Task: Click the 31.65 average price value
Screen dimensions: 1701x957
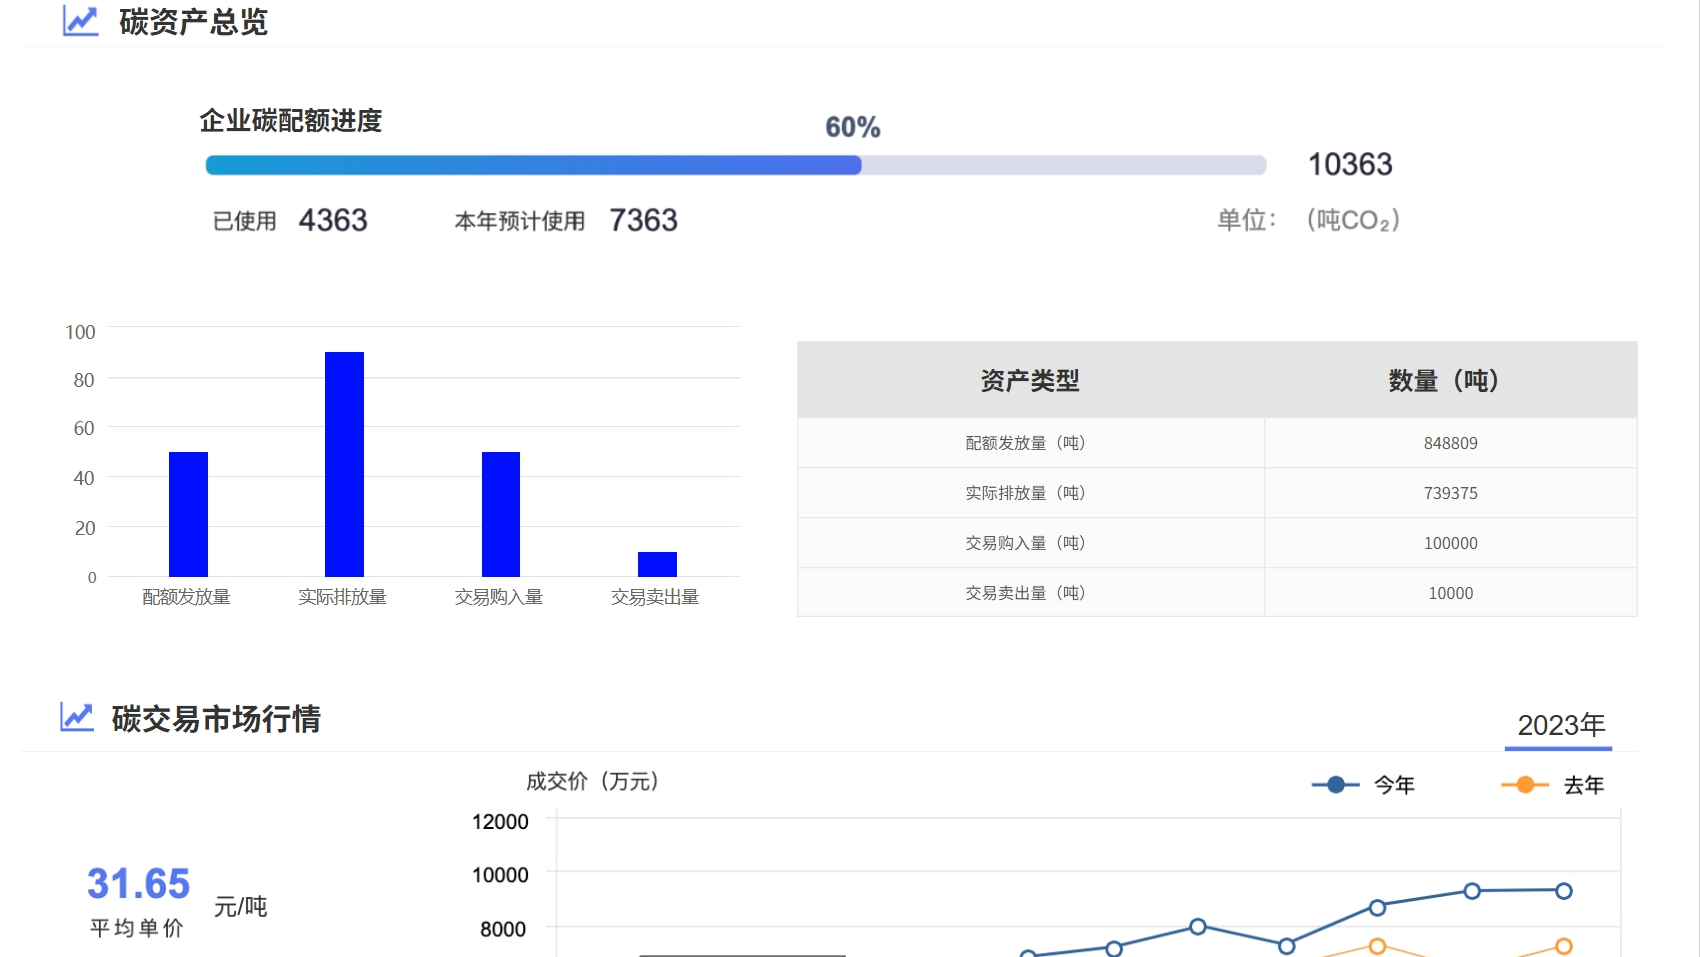Action: click(138, 884)
